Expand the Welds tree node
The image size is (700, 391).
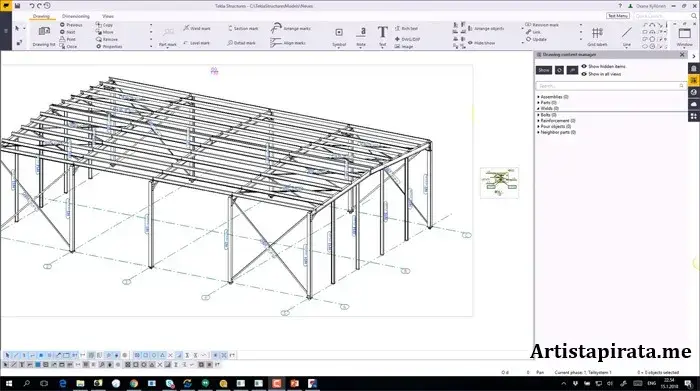point(538,108)
